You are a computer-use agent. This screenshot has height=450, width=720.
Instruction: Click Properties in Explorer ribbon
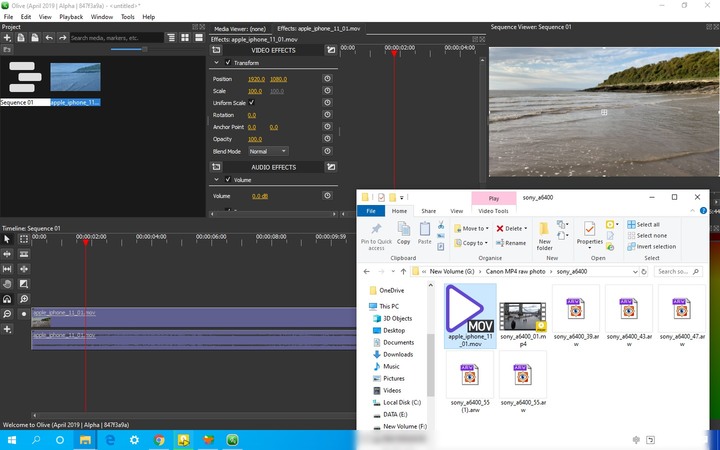tap(590, 235)
